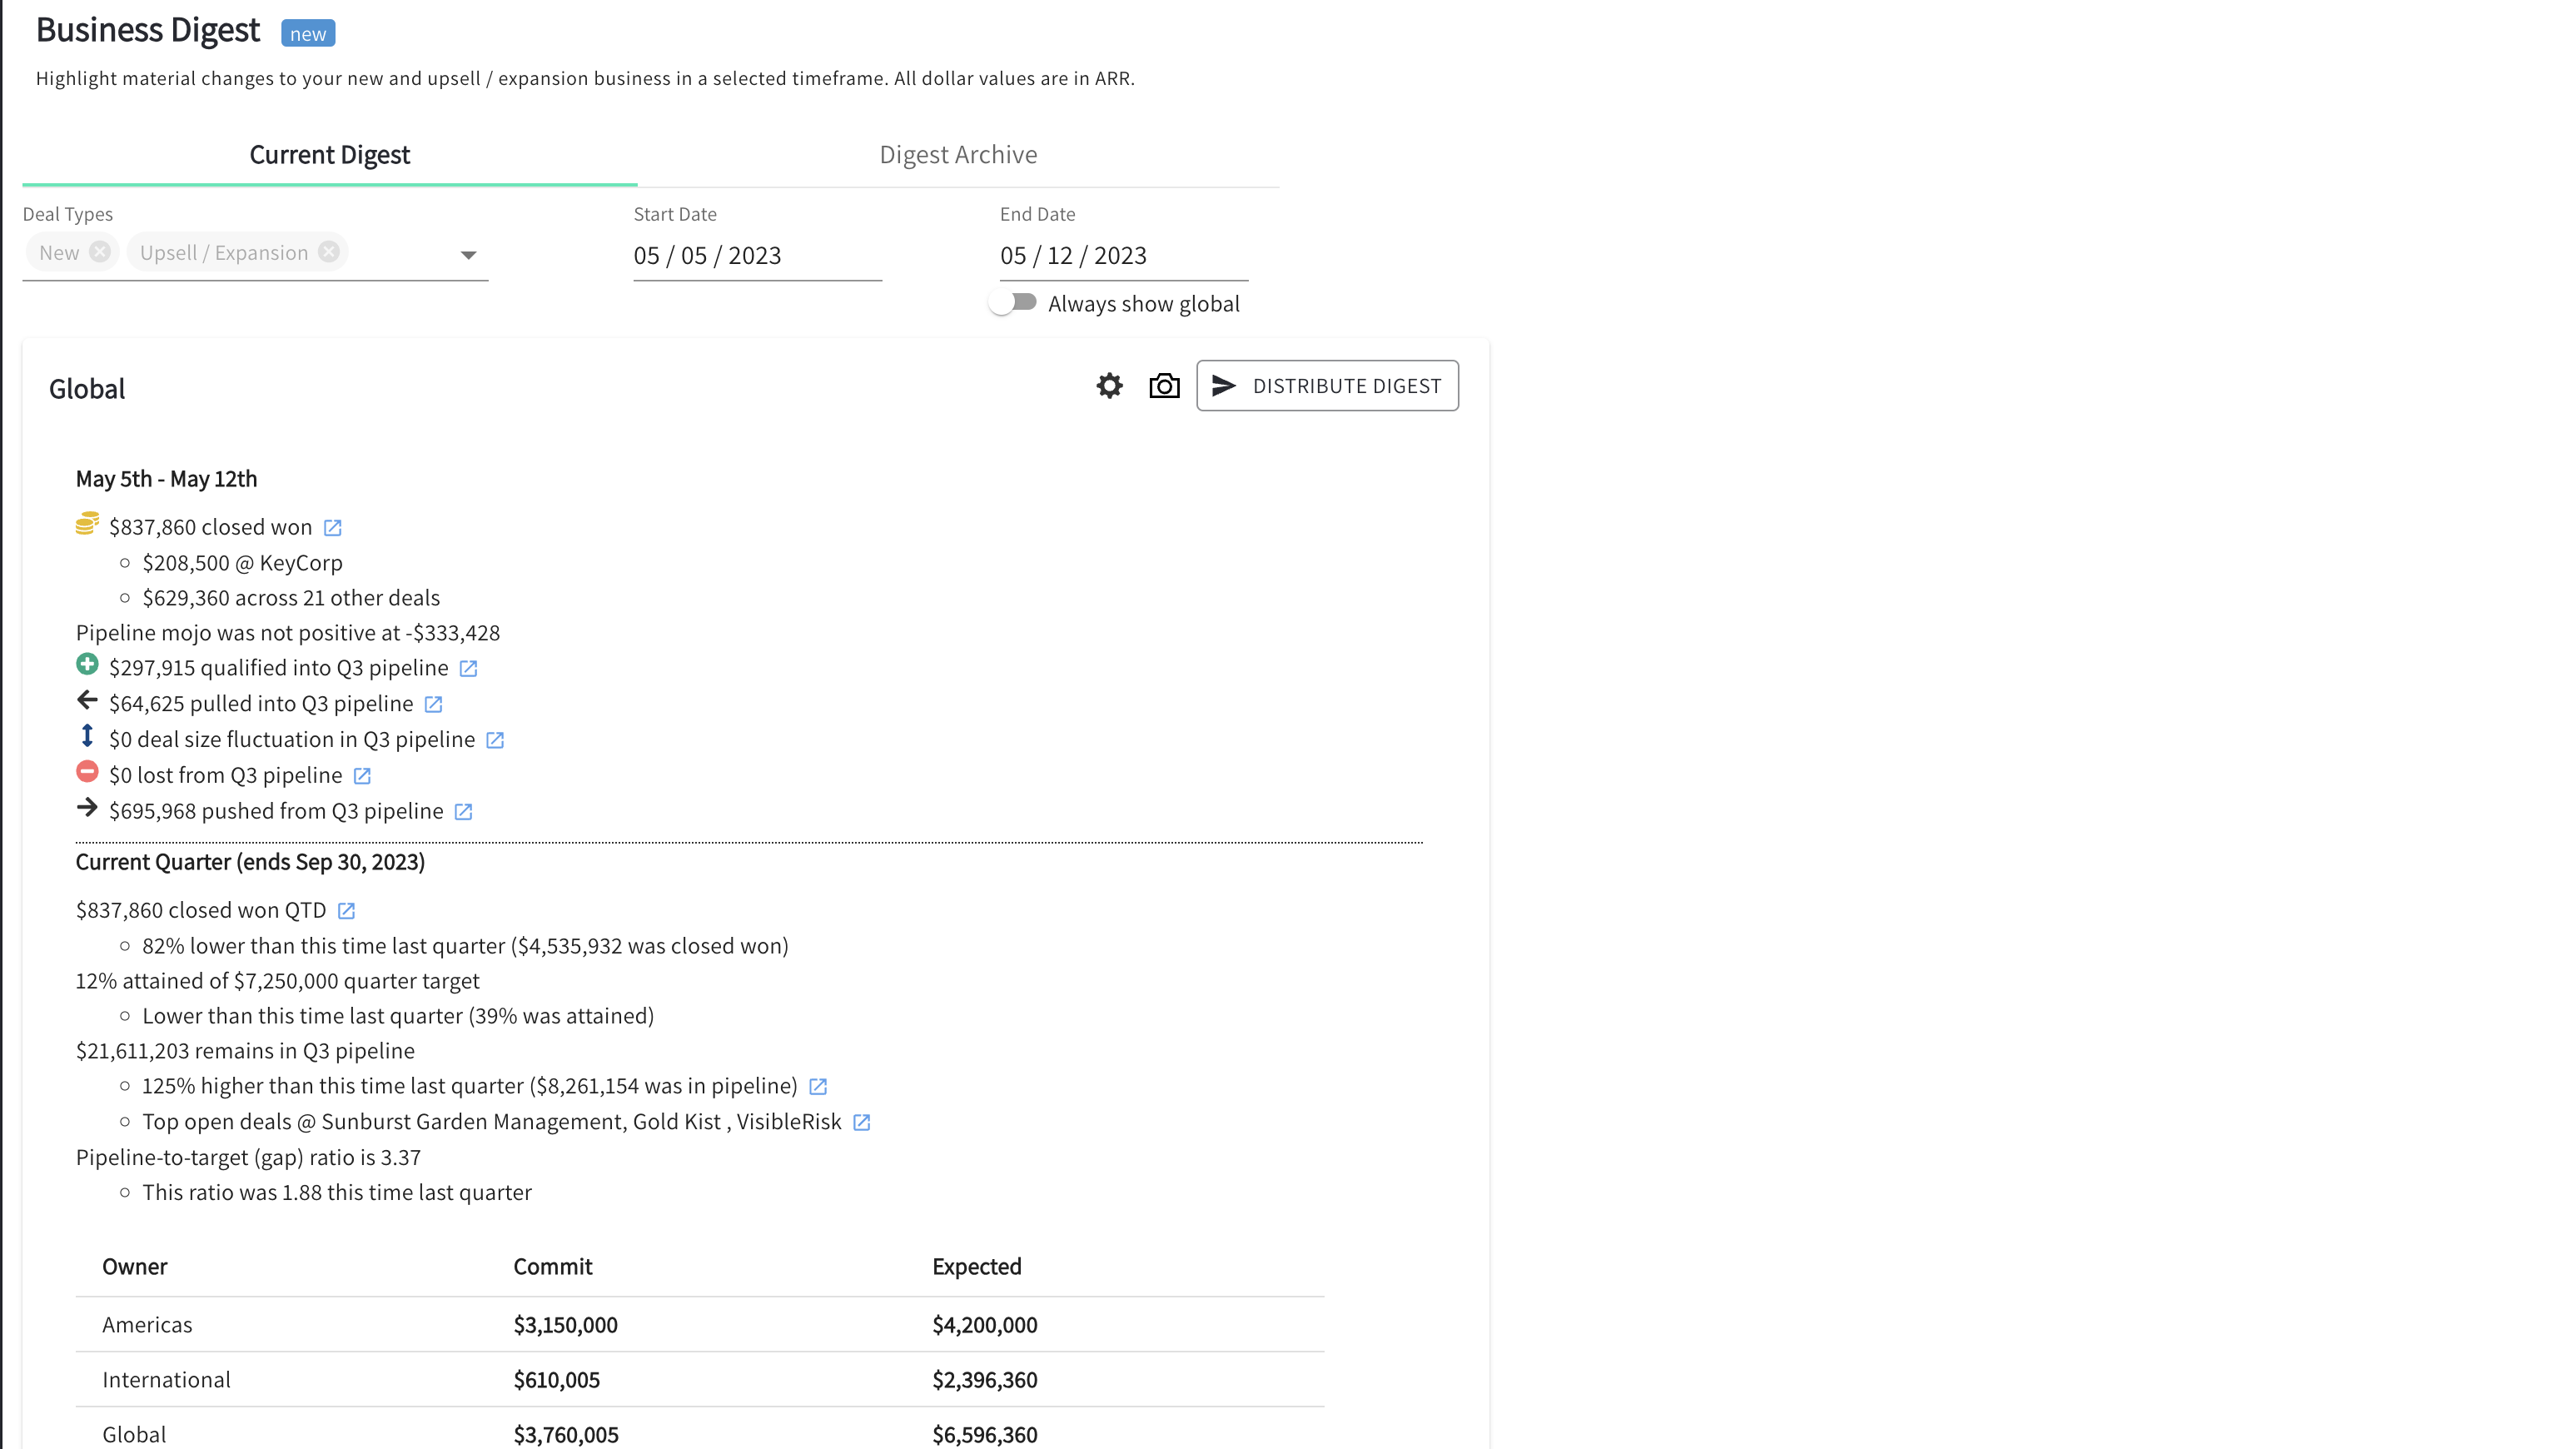Select the Current Digest tab
Viewport: 2576px width, 1449px height.
pyautogui.click(x=329, y=154)
